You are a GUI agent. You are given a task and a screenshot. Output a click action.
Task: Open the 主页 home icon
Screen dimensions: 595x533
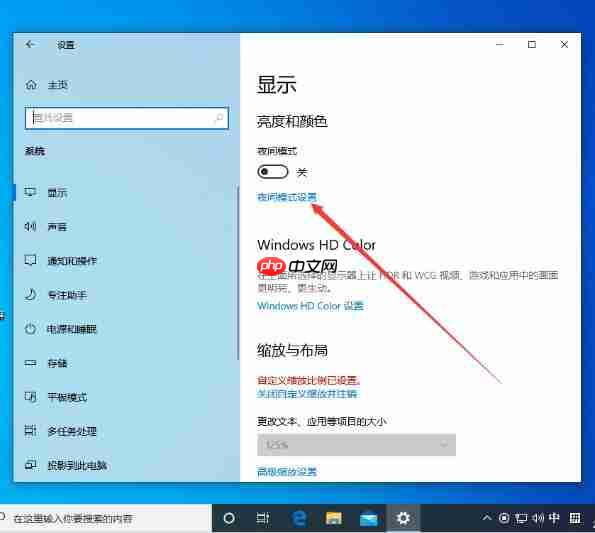[x=31, y=85]
